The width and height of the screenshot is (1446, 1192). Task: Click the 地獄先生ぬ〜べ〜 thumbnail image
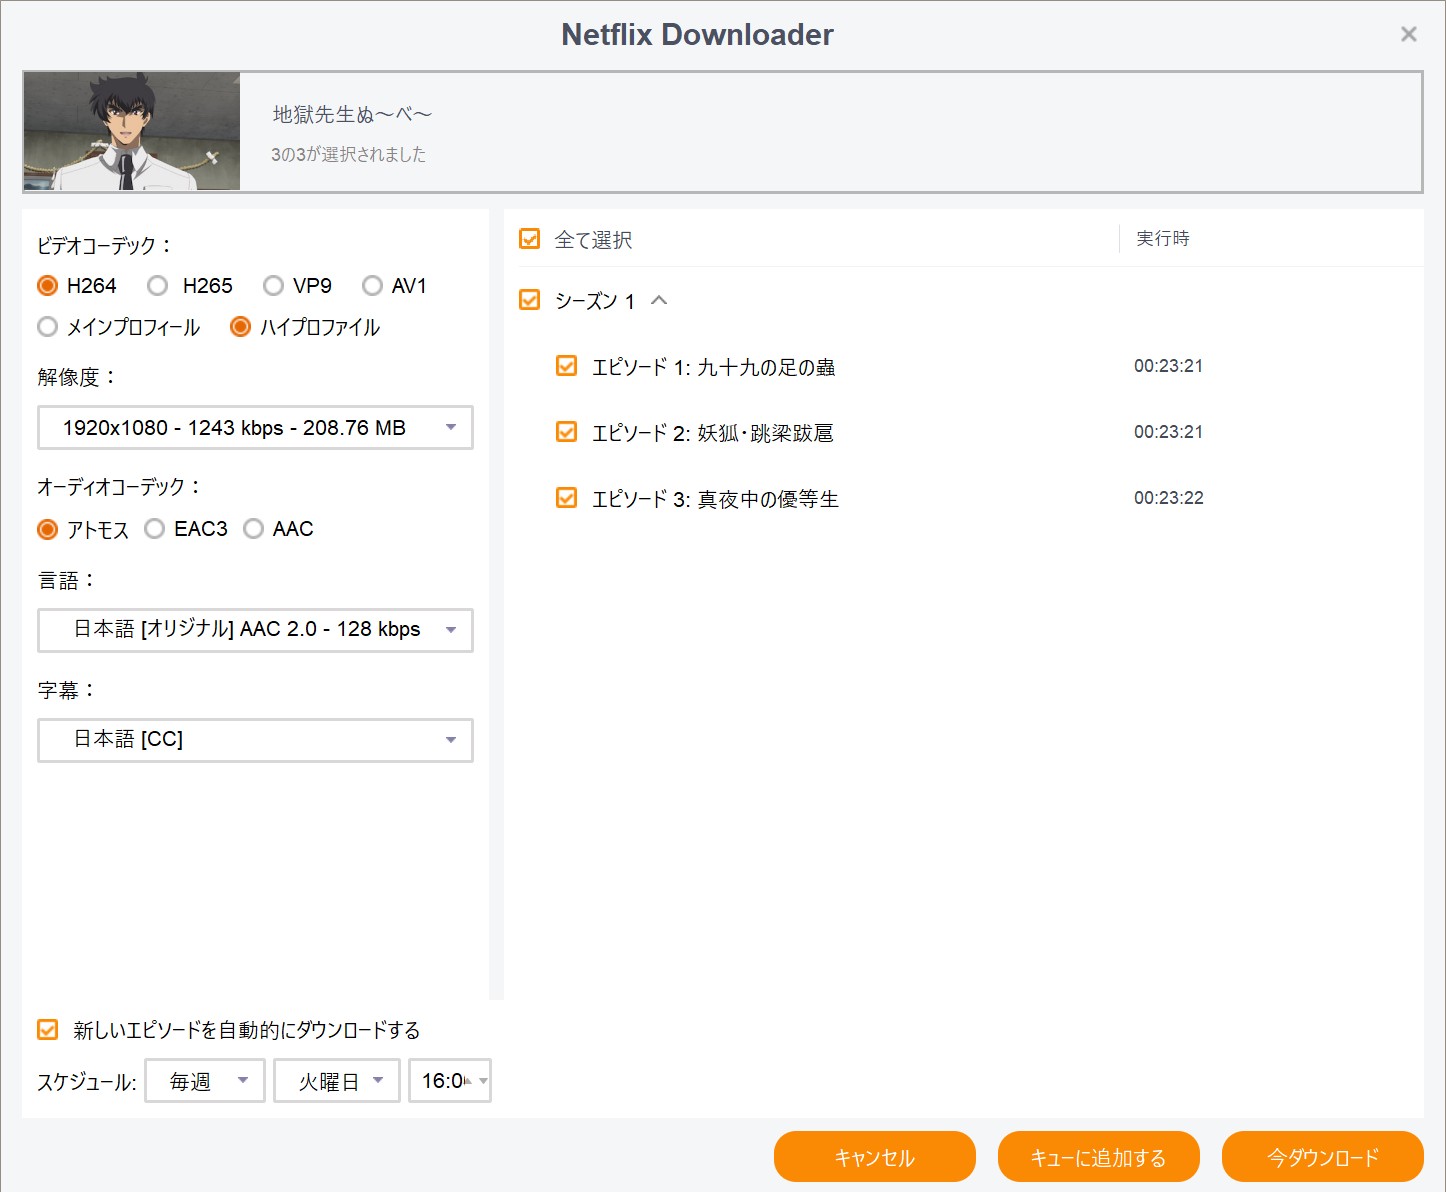click(132, 131)
